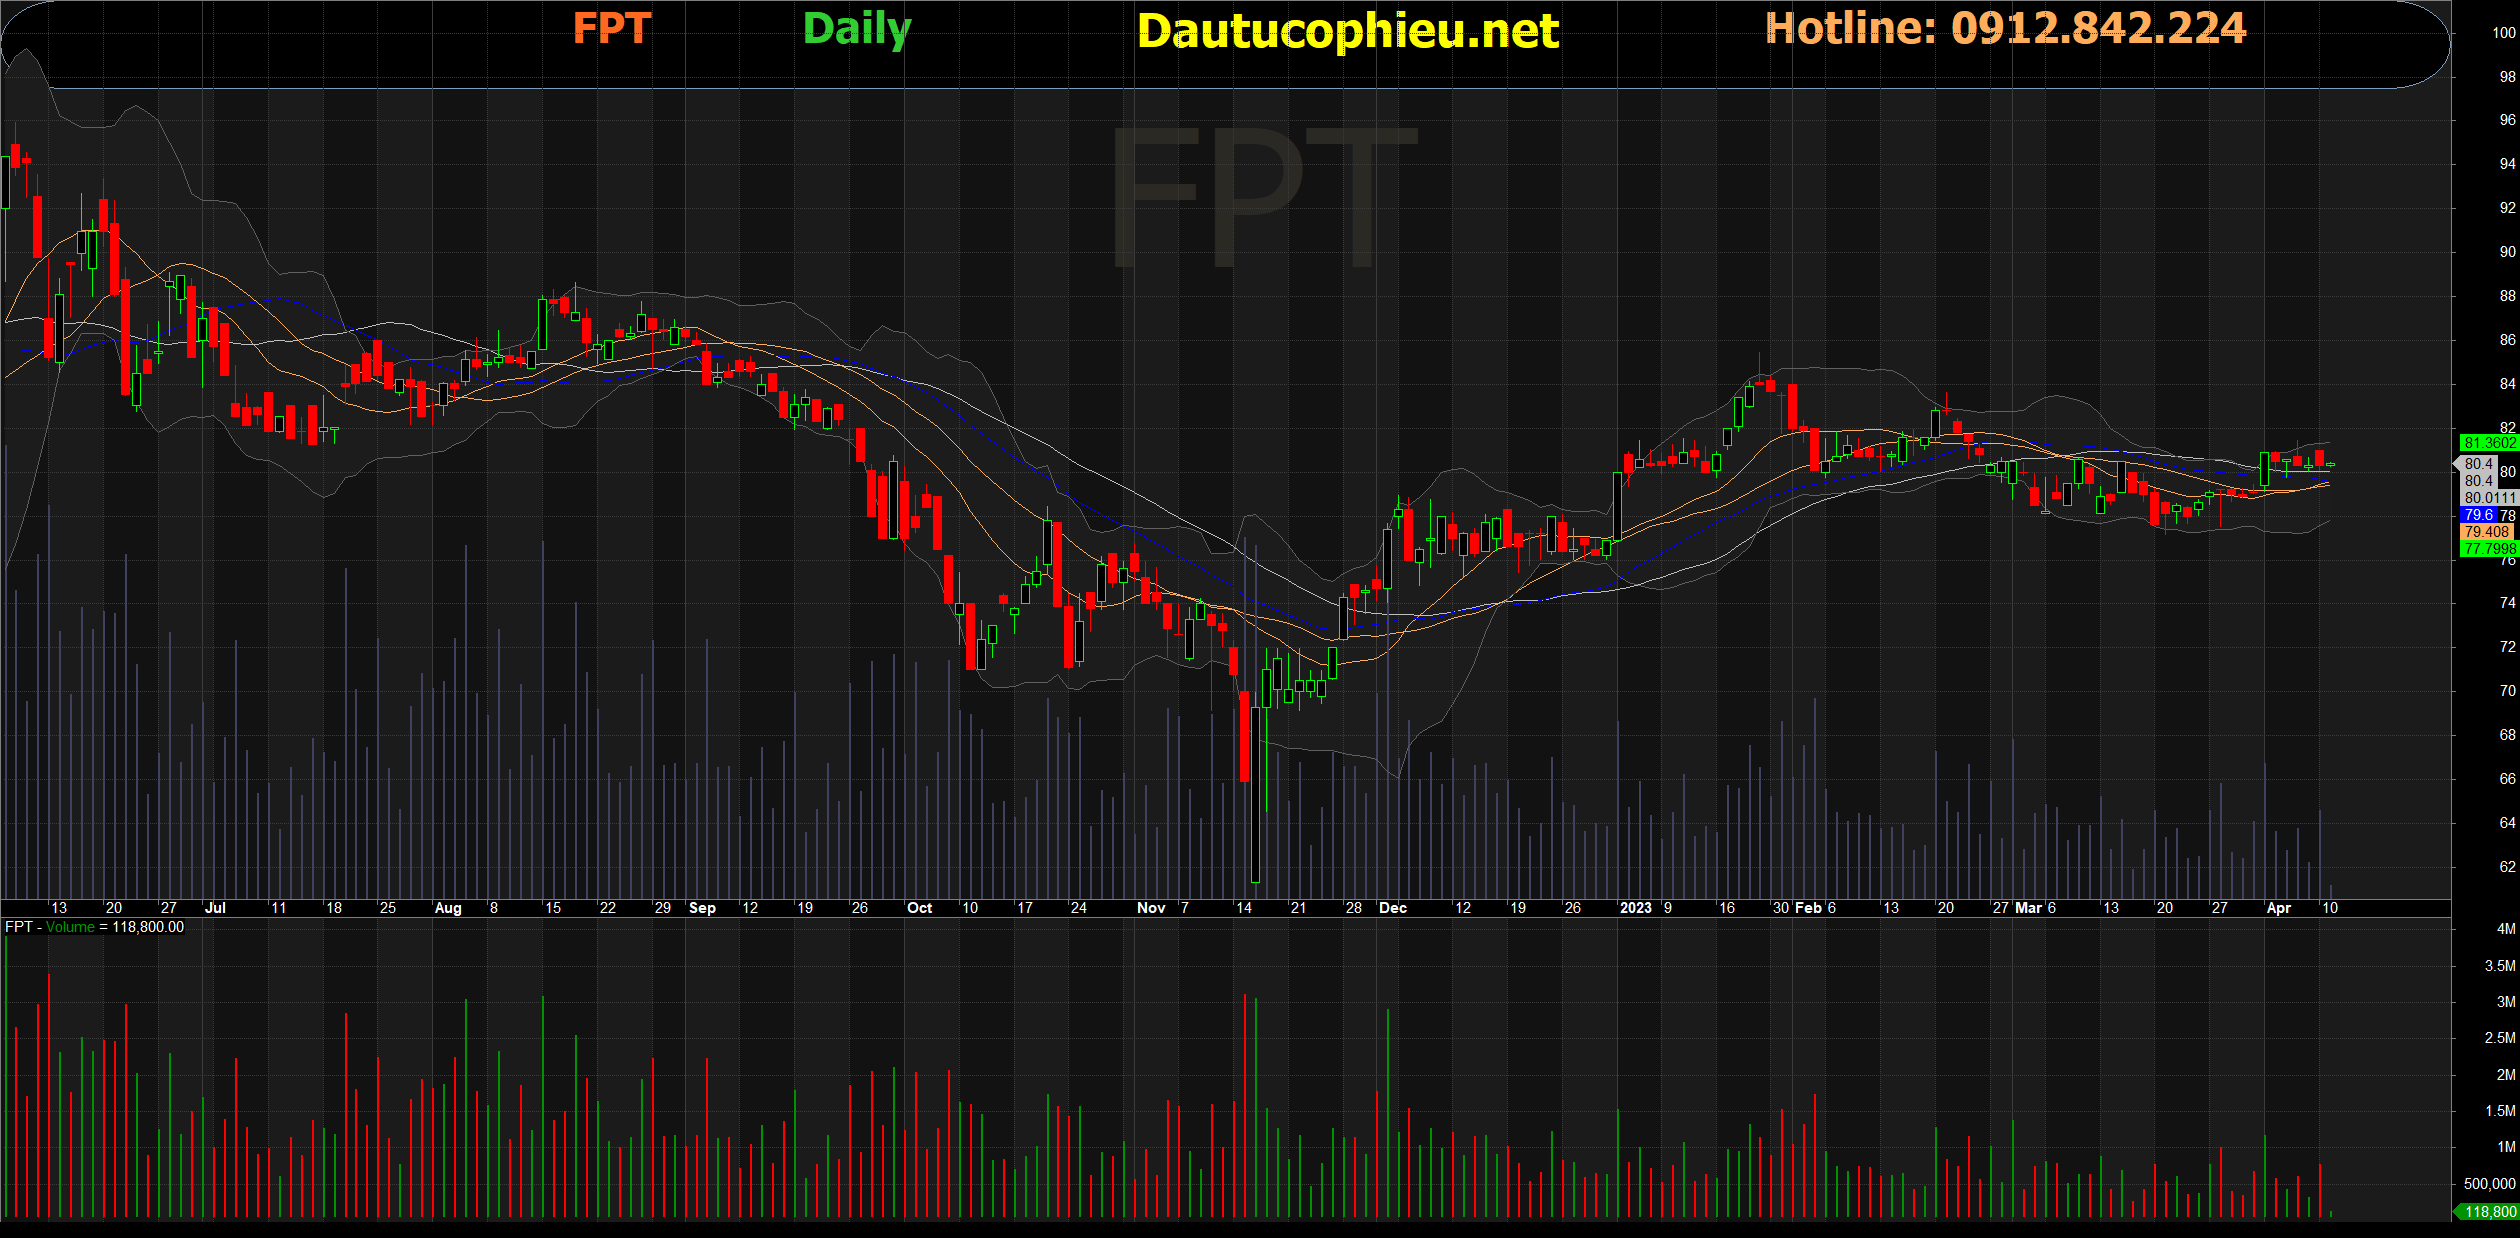Open the Dautucophieu.net link text
Viewport: 2520px width, 1238px height.
[1347, 31]
